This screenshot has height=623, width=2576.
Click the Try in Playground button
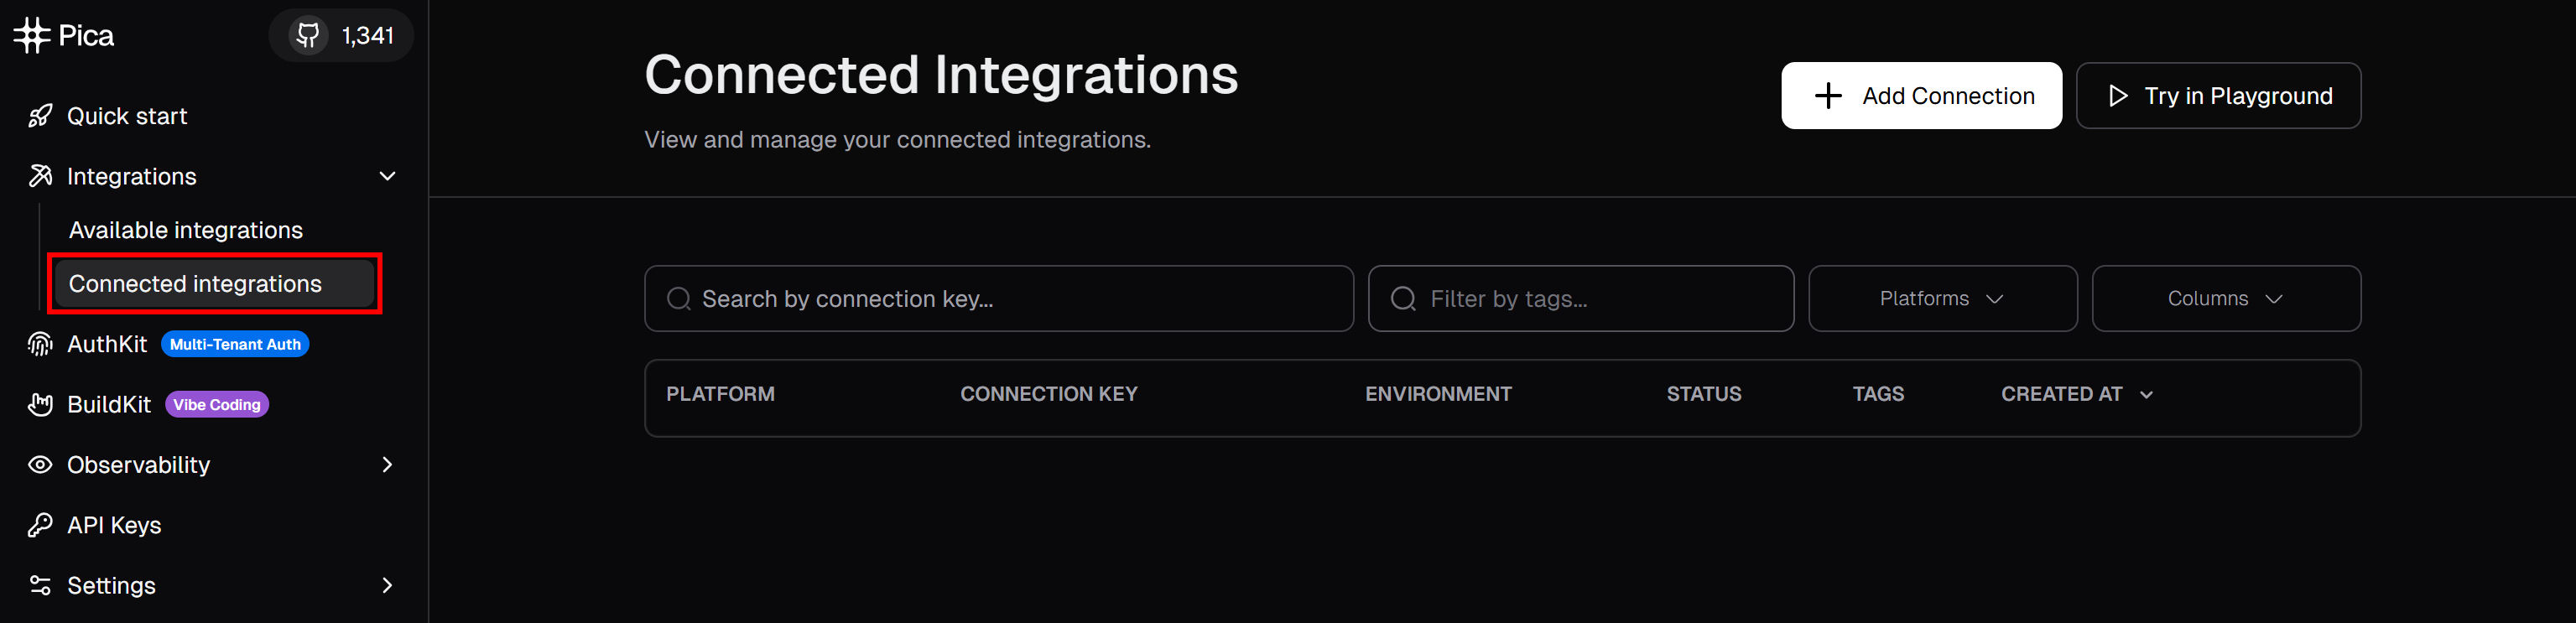pyautogui.click(x=2217, y=96)
